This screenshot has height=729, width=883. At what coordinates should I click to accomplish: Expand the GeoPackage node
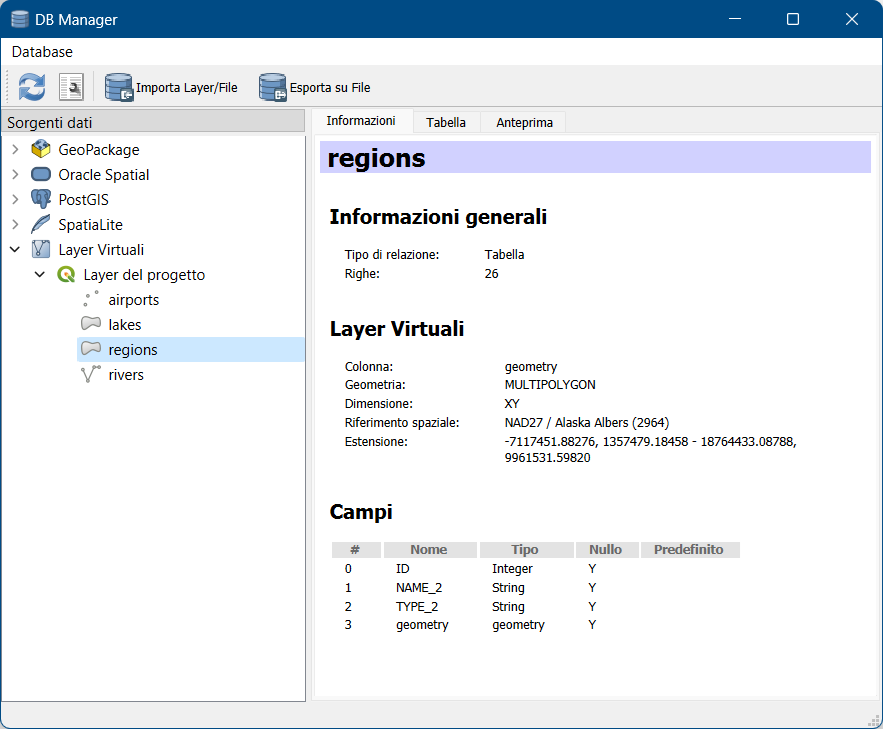(15, 149)
